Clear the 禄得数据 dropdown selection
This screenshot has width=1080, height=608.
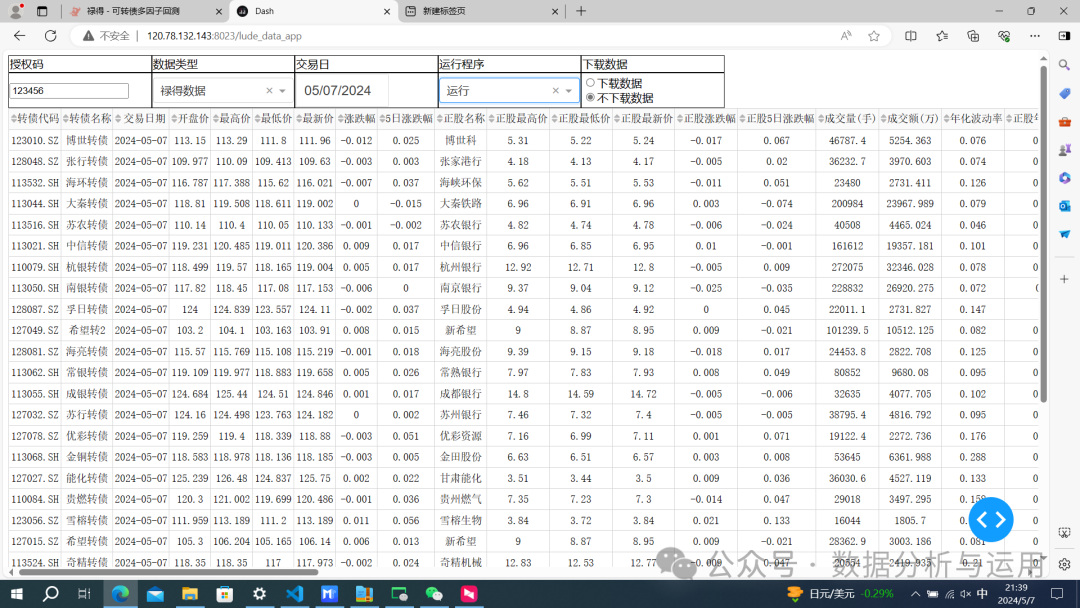(269, 91)
